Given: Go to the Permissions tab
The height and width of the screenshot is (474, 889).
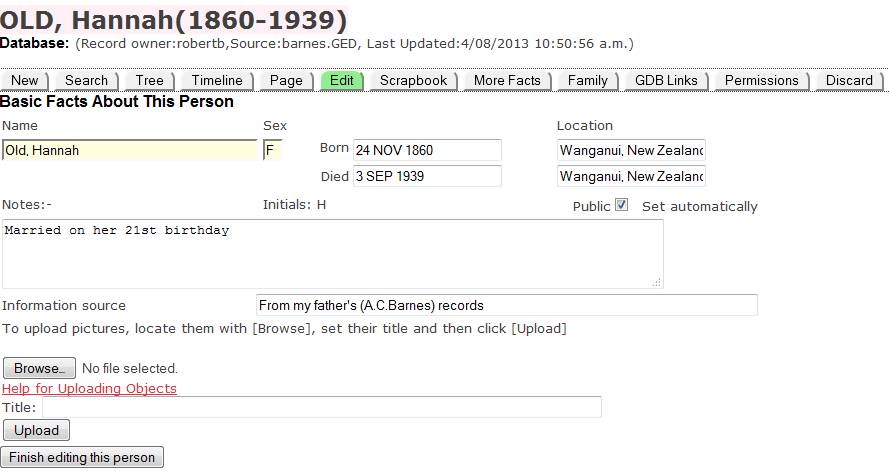Looking at the screenshot, I should click(x=762, y=81).
